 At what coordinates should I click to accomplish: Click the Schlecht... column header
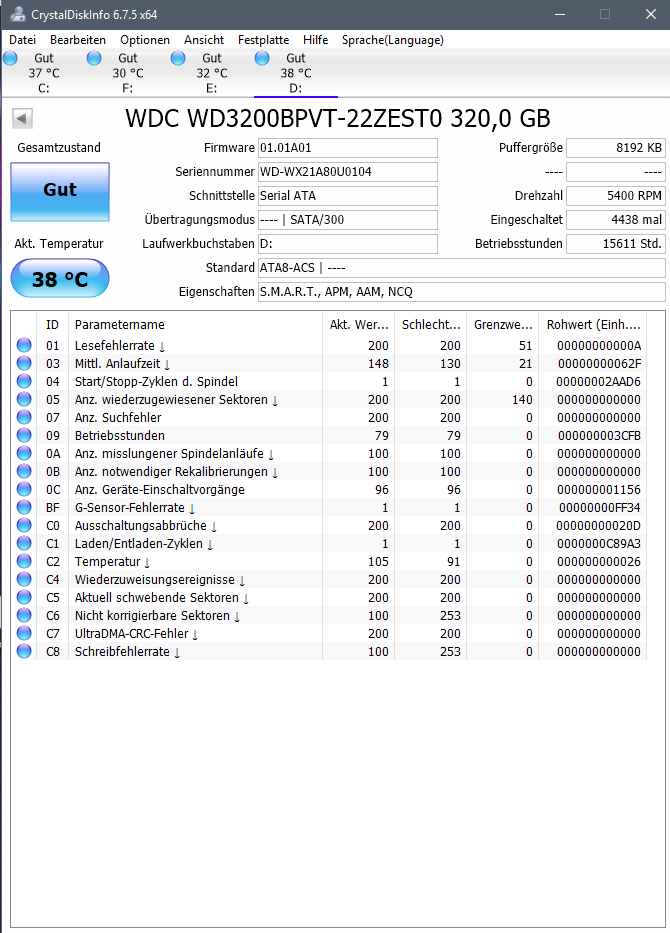pos(430,324)
